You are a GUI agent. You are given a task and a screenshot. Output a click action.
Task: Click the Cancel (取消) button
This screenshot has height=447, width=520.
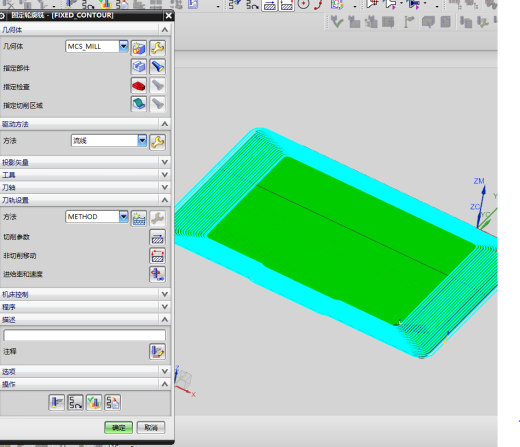151,428
